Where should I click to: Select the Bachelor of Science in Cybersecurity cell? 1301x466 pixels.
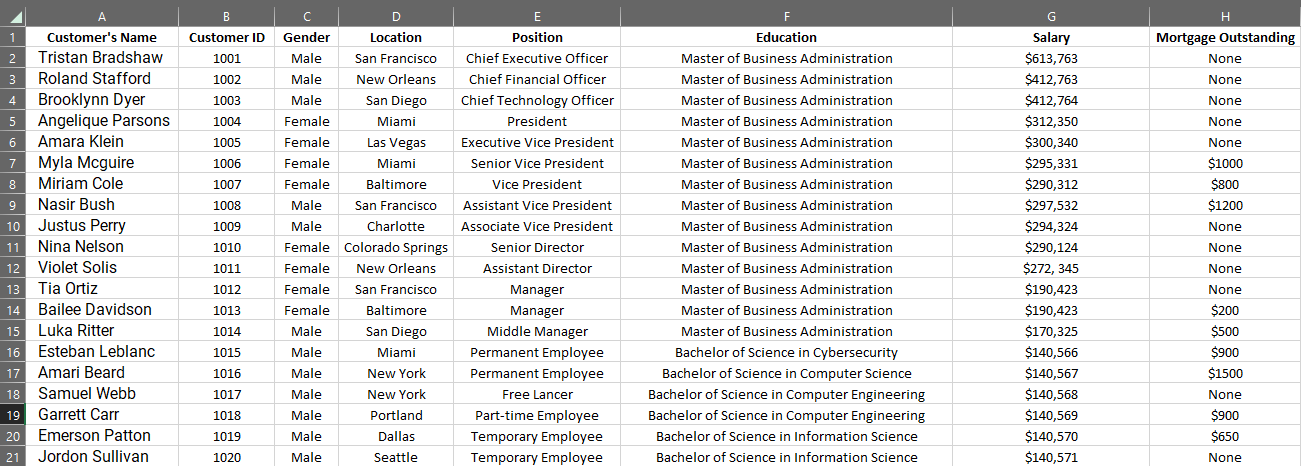(786, 352)
